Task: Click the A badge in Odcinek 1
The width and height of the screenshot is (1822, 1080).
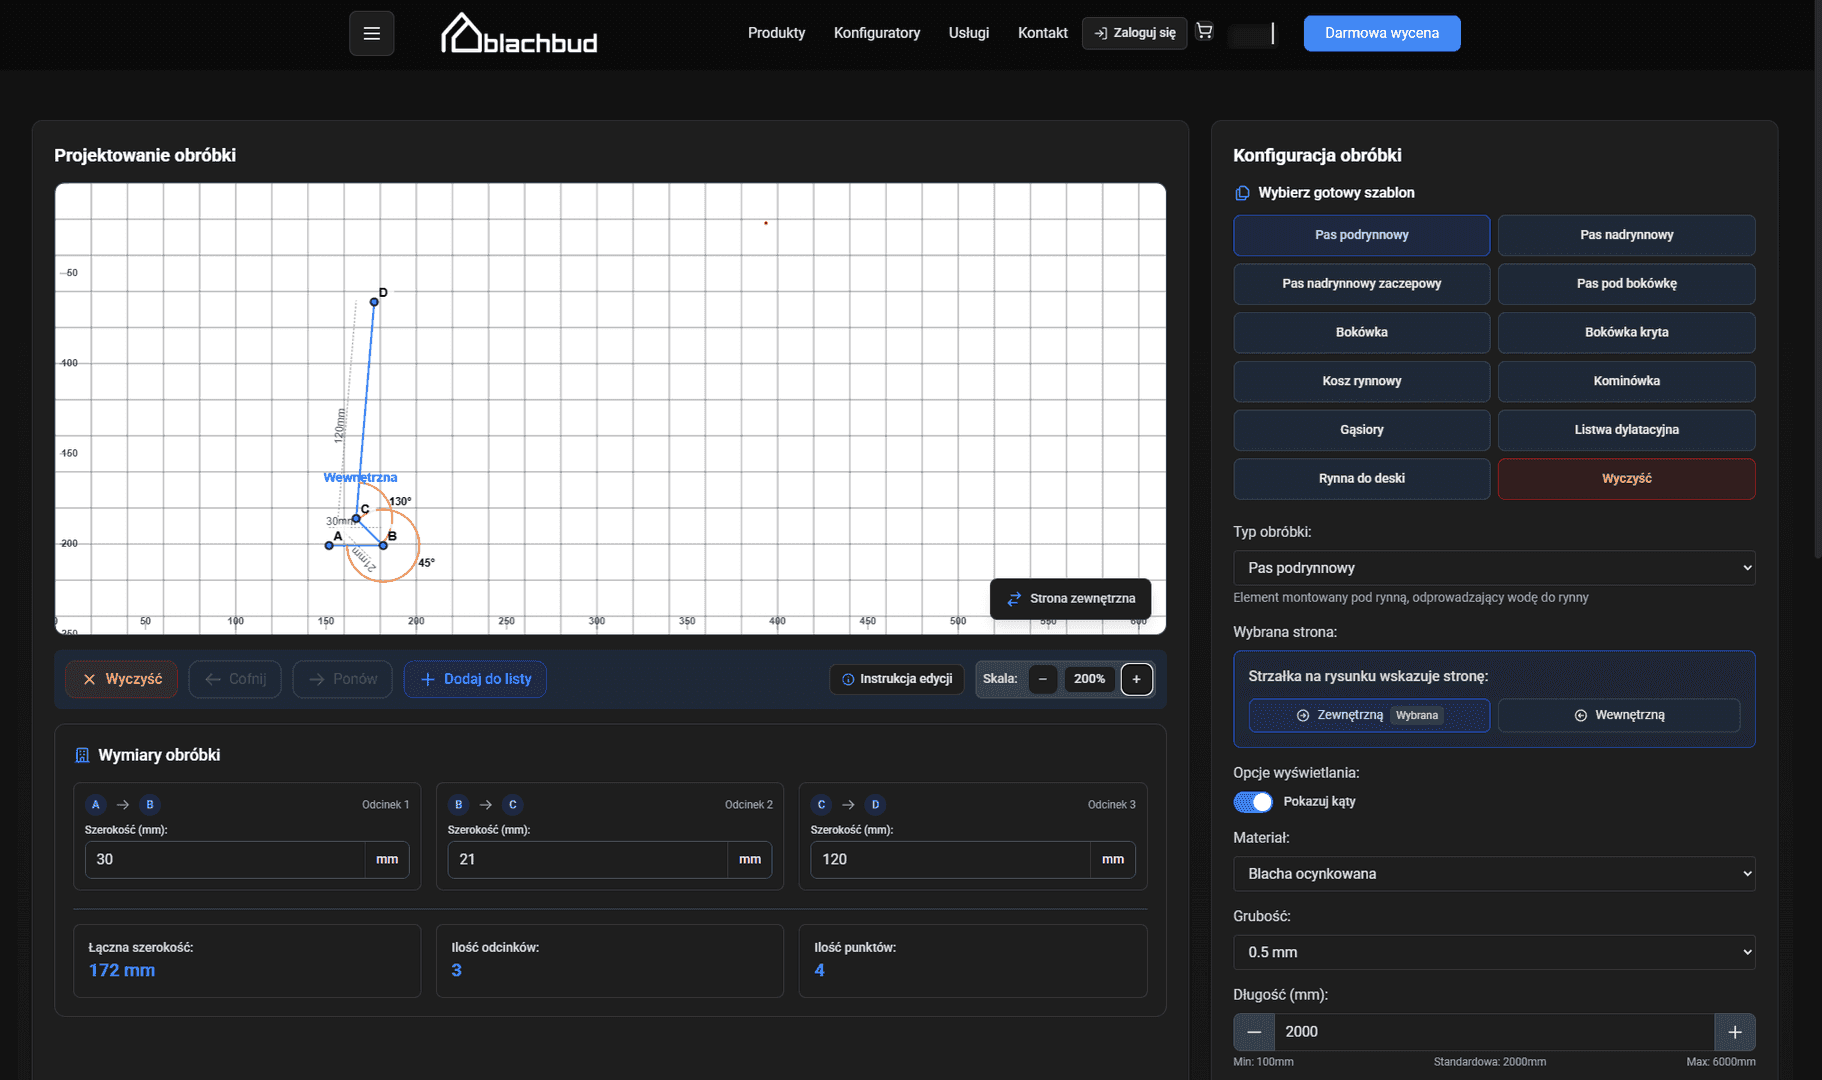Action: 95,805
